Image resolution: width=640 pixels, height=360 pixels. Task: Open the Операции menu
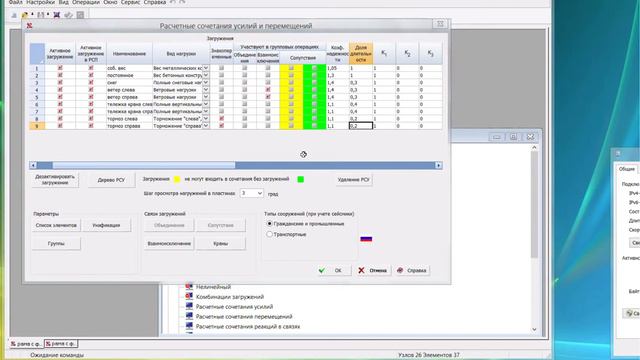pyautogui.click(x=86, y=2)
